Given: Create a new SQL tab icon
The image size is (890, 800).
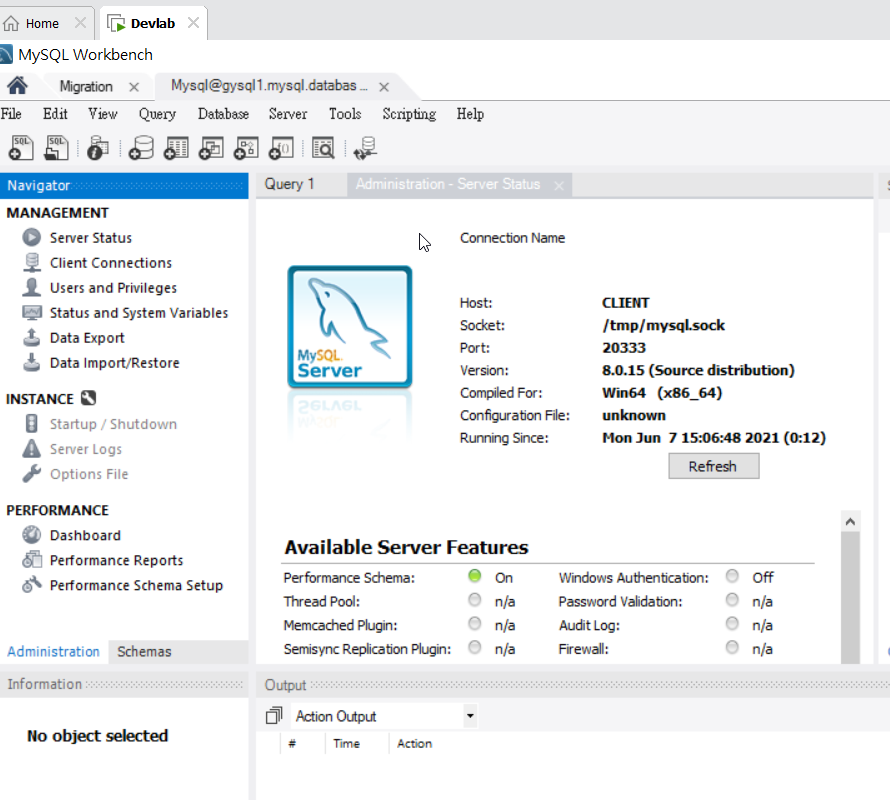Looking at the screenshot, I should 21,148.
